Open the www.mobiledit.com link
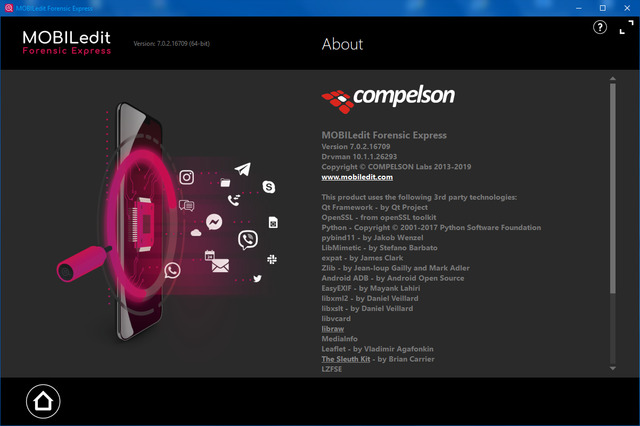Viewport: 640px width, 426px height. point(357,177)
